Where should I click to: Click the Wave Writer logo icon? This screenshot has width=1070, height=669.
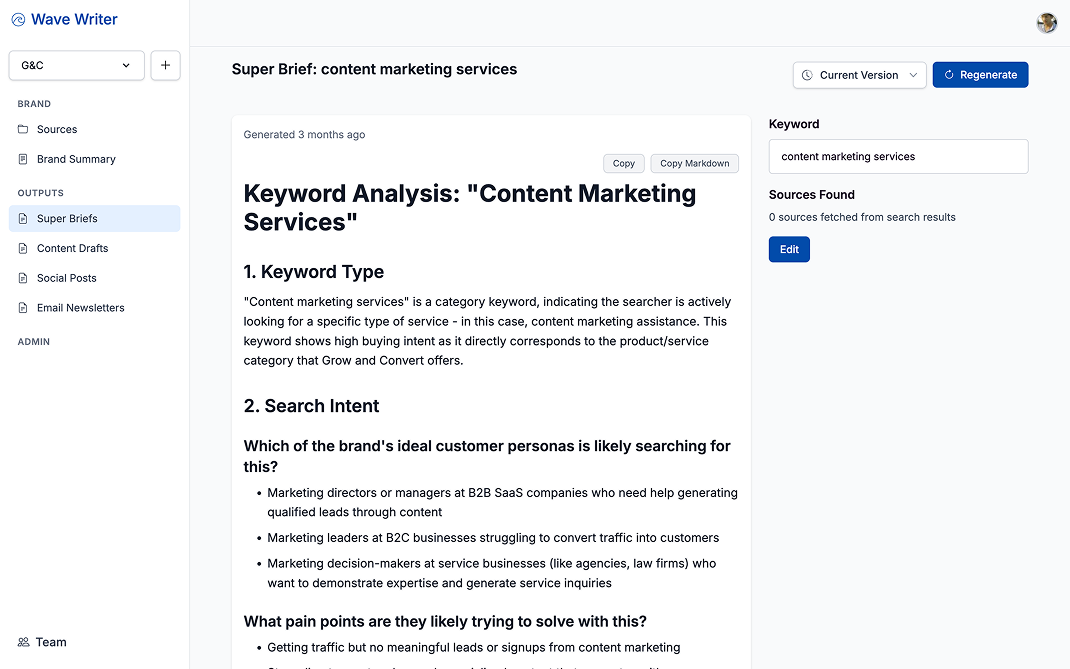[18, 20]
